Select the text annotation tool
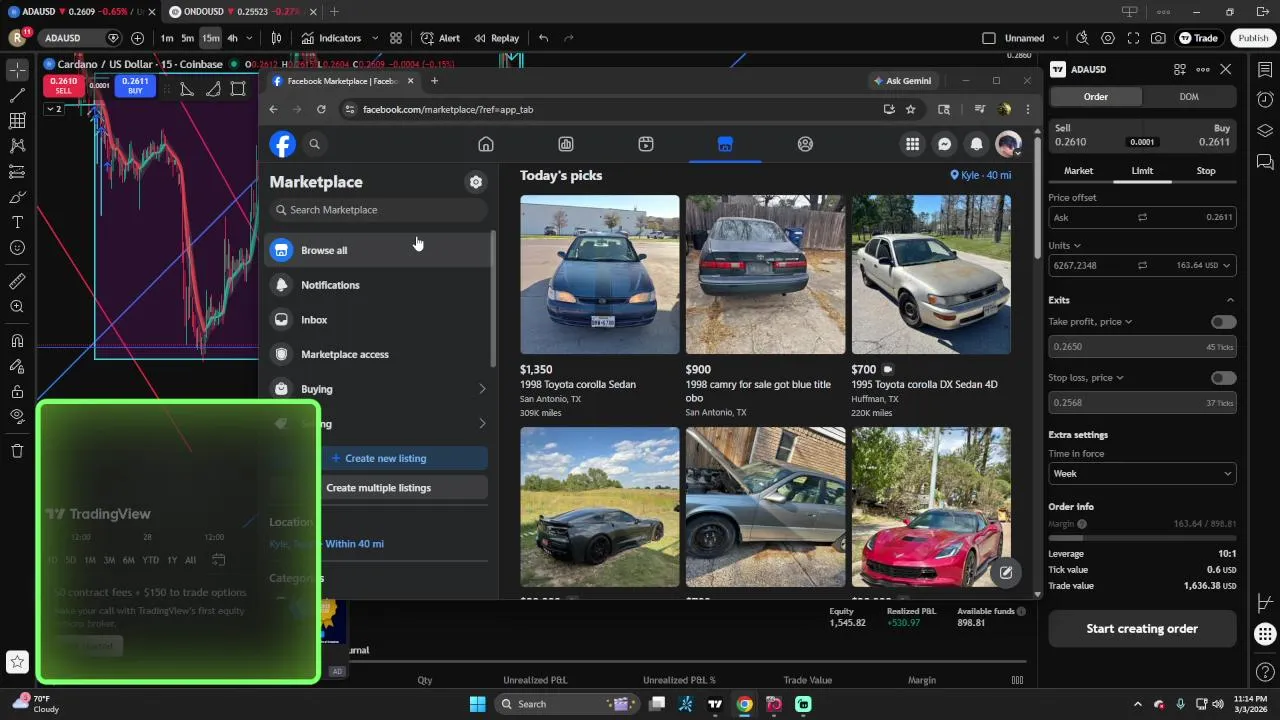Viewport: 1280px width, 720px height. pyautogui.click(x=17, y=222)
